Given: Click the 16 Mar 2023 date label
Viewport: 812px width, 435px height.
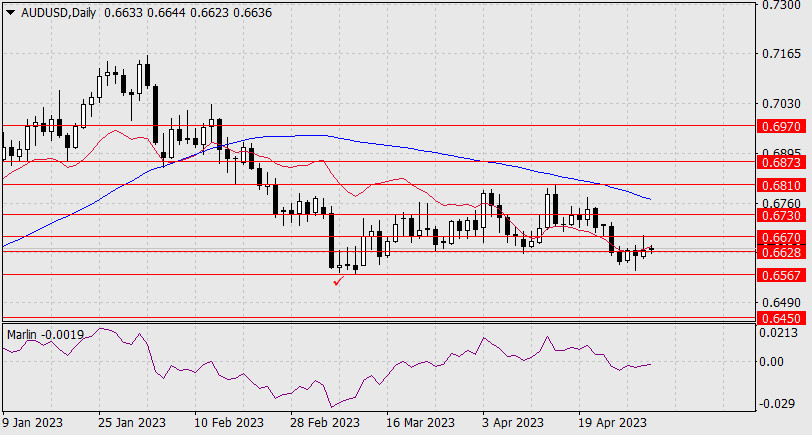Looking at the screenshot, I should coord(420,422).
